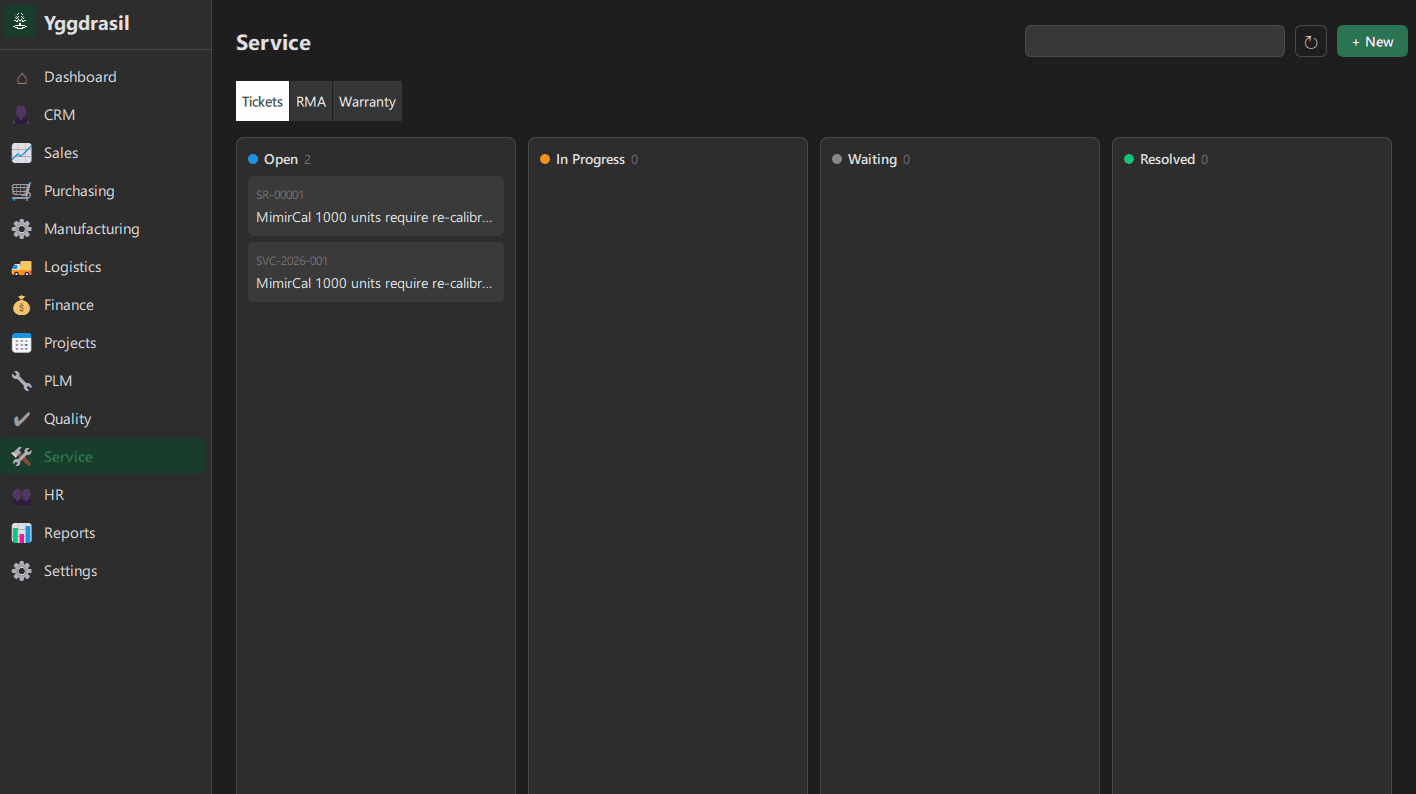Select the PLM wrench icon
1416x794 pixels.
pyautogui.click(x=21, y=380)
